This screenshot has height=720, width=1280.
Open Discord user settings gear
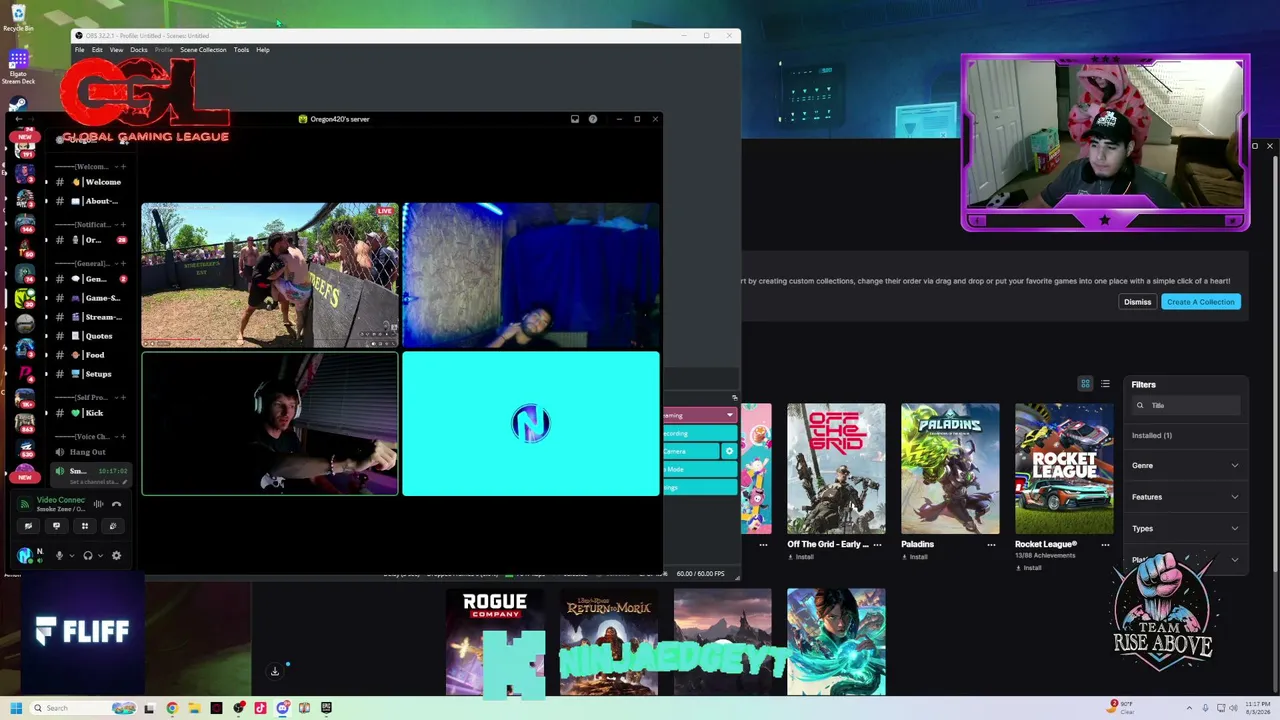coord(116,556)
